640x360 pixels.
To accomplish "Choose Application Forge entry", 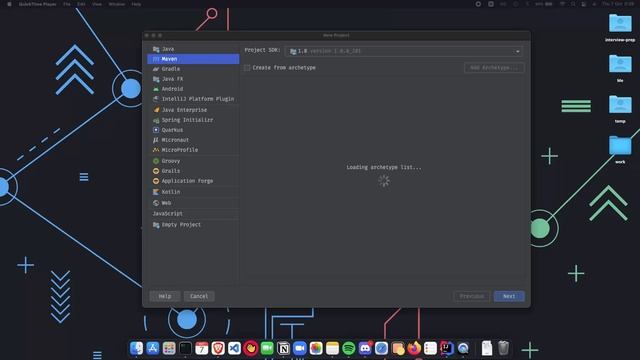I will pyautogui.click(x=193, y=181).
